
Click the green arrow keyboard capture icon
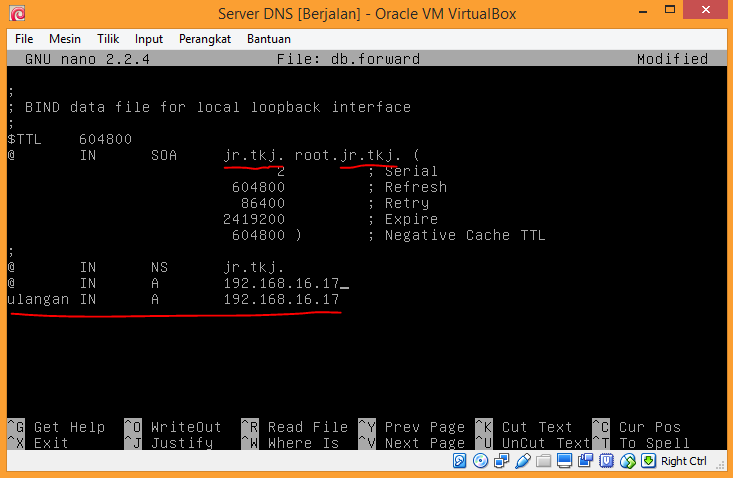pos(648,461)
